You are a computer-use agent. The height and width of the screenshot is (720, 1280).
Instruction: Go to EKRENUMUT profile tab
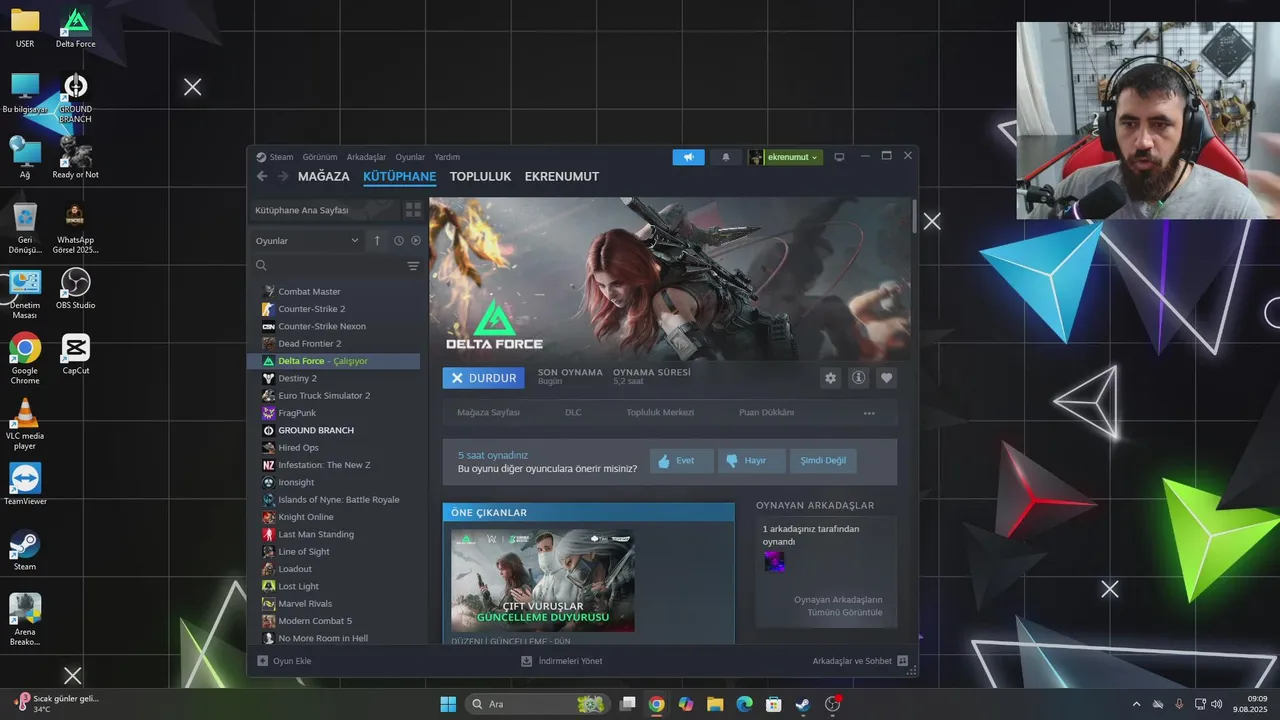(562, 176)
